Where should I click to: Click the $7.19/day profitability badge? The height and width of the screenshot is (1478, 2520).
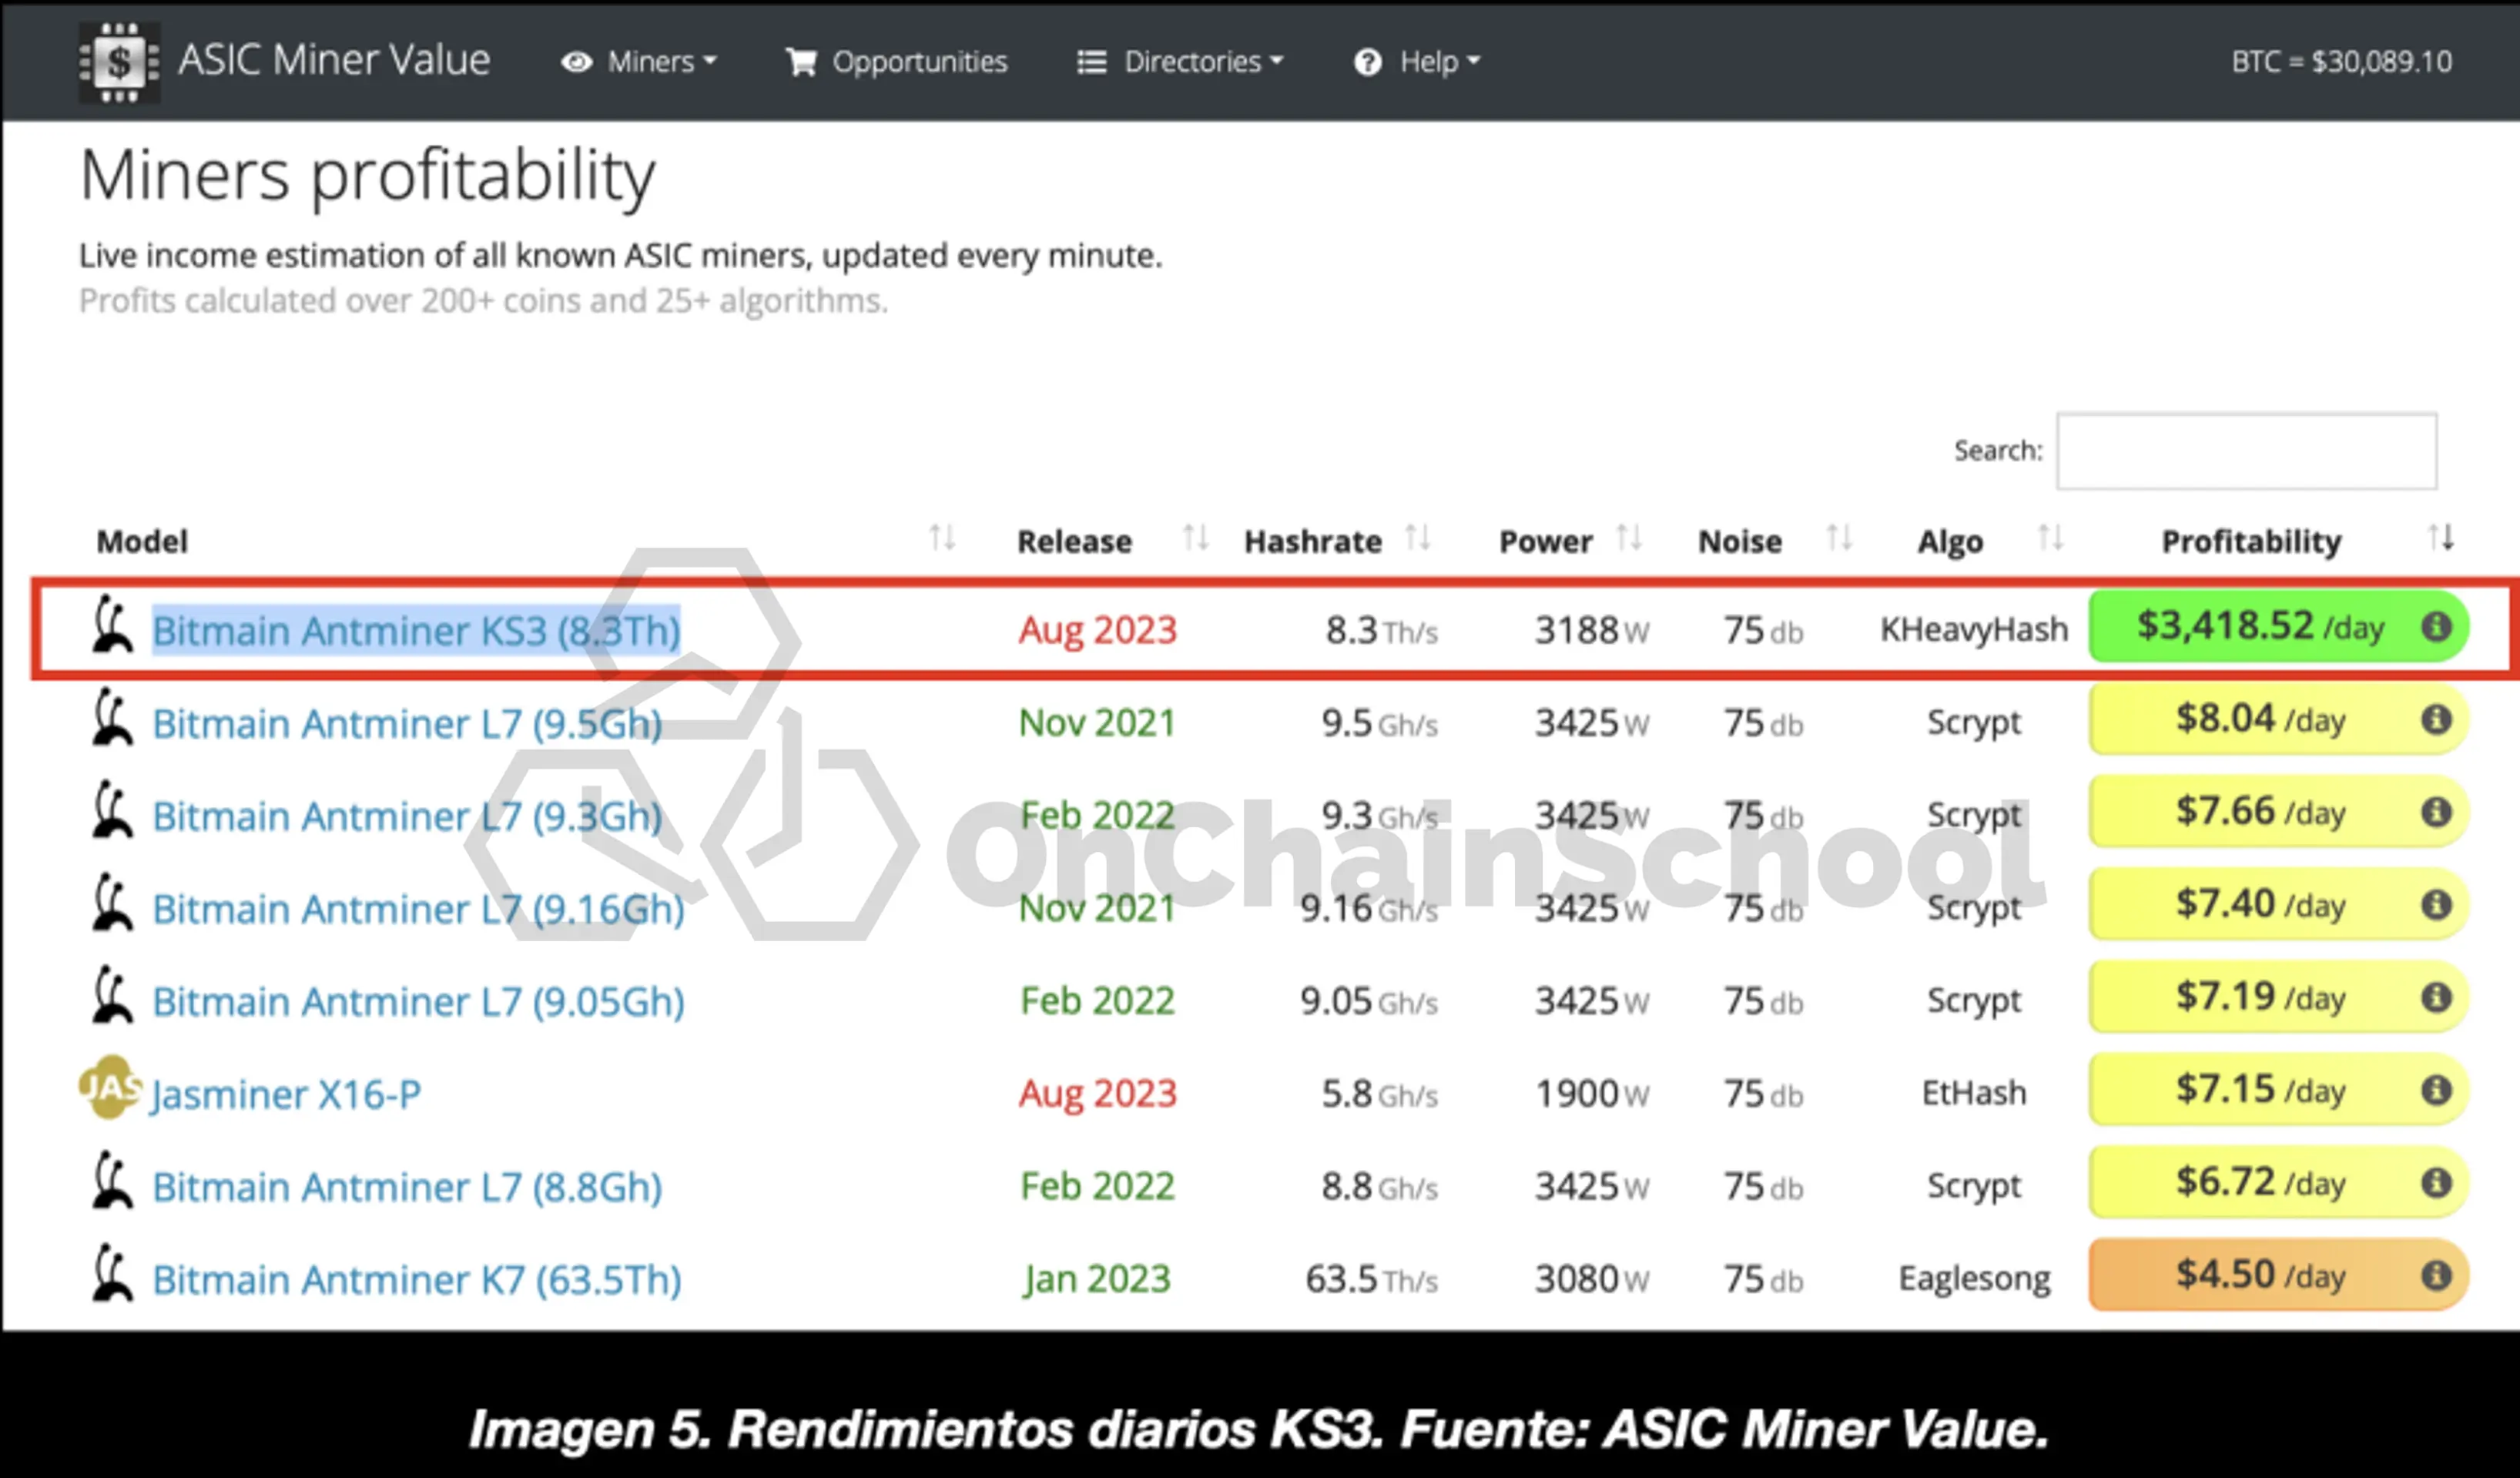coord(2278,997)
